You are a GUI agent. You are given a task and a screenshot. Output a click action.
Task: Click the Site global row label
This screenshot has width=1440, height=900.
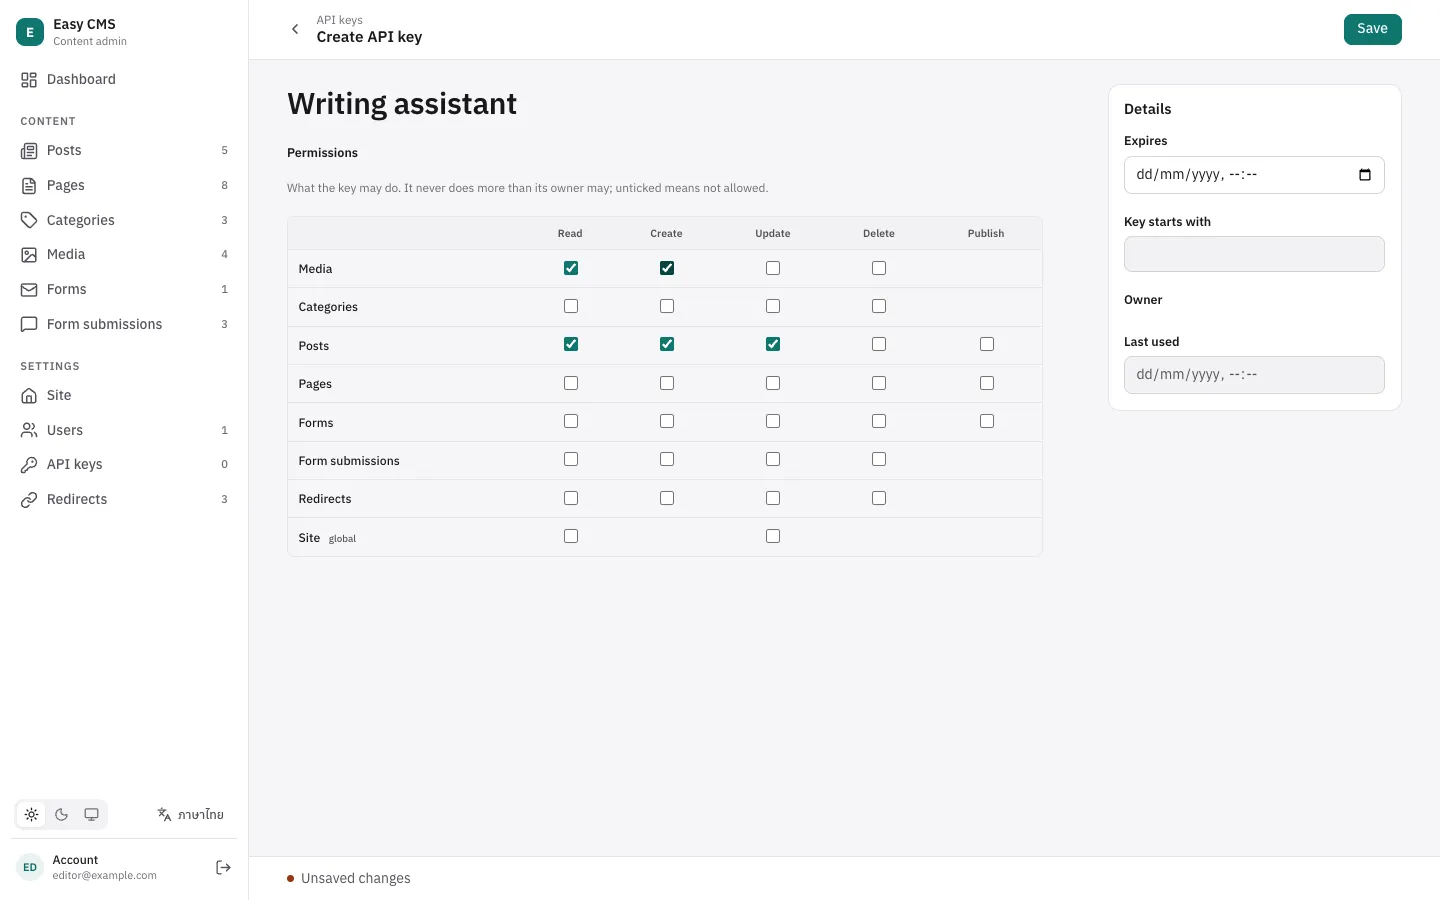(327, 538)
